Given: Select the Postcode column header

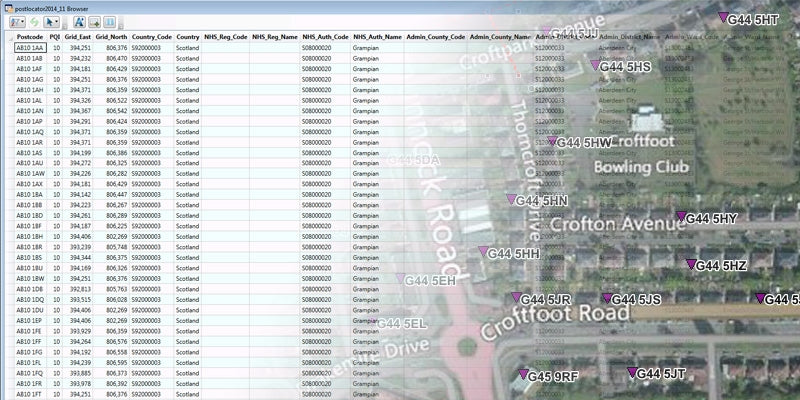Looking at the screenshot, I should coord(30,37).
